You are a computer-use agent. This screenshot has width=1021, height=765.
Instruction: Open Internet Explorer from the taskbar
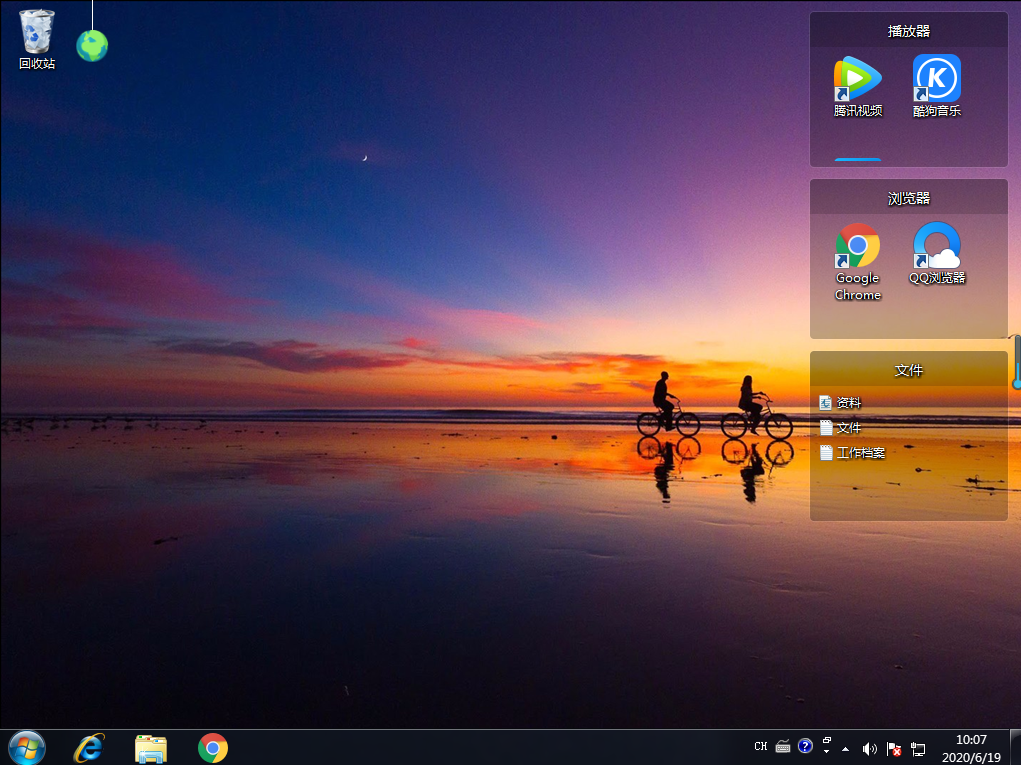tap(89, 747)
